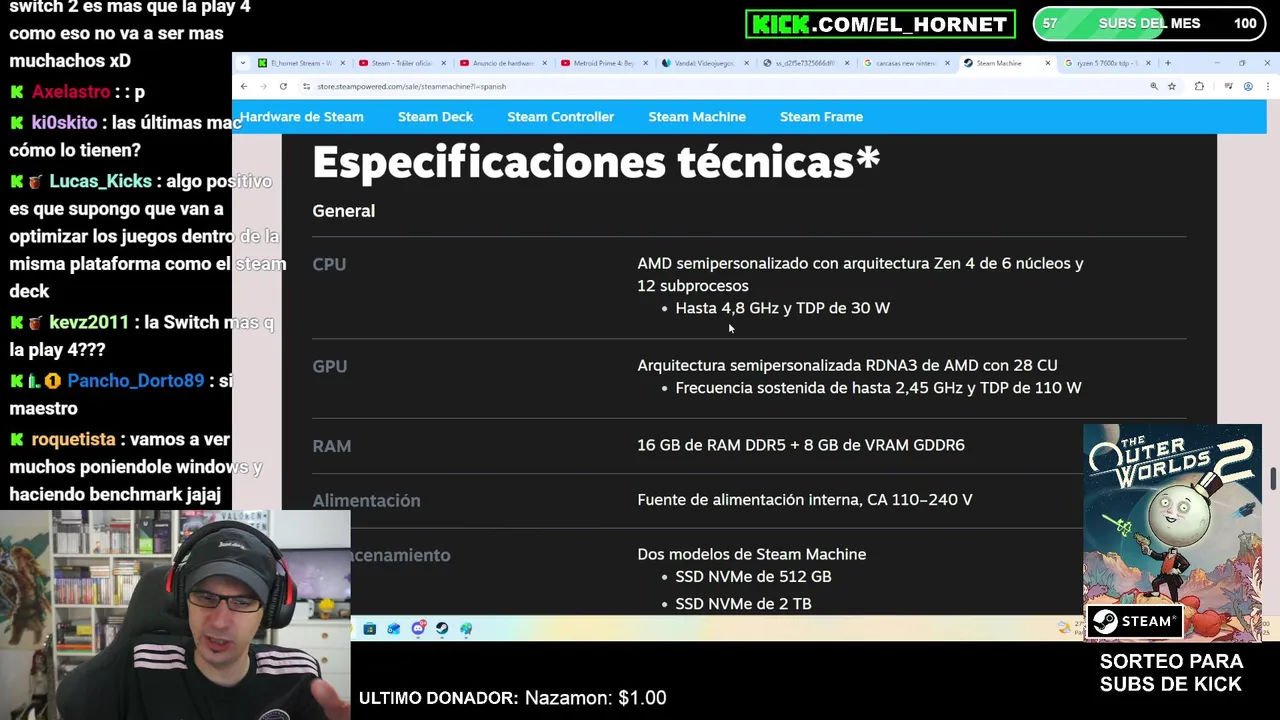
Task: Open the Hardware de Steam nav link
Action: [301, 117]
